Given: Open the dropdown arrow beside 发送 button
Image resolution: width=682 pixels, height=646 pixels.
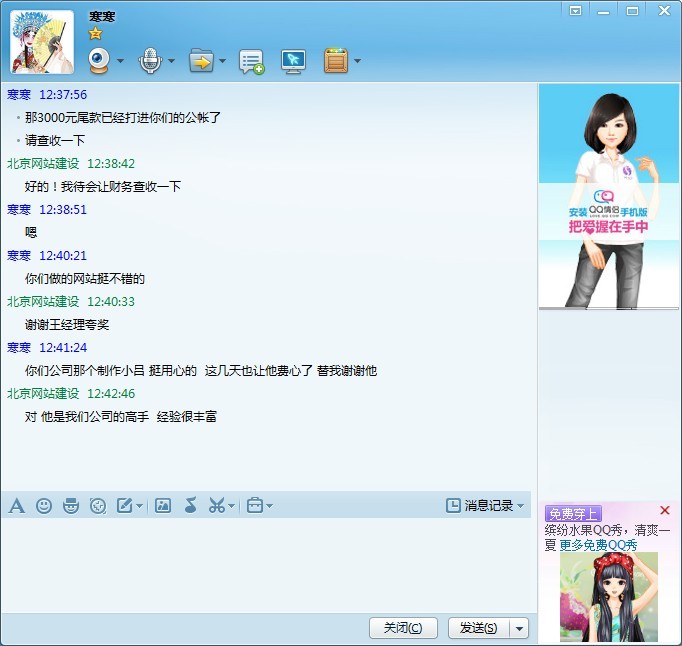Looking at the screenshot, I should [x=518, y=628].
